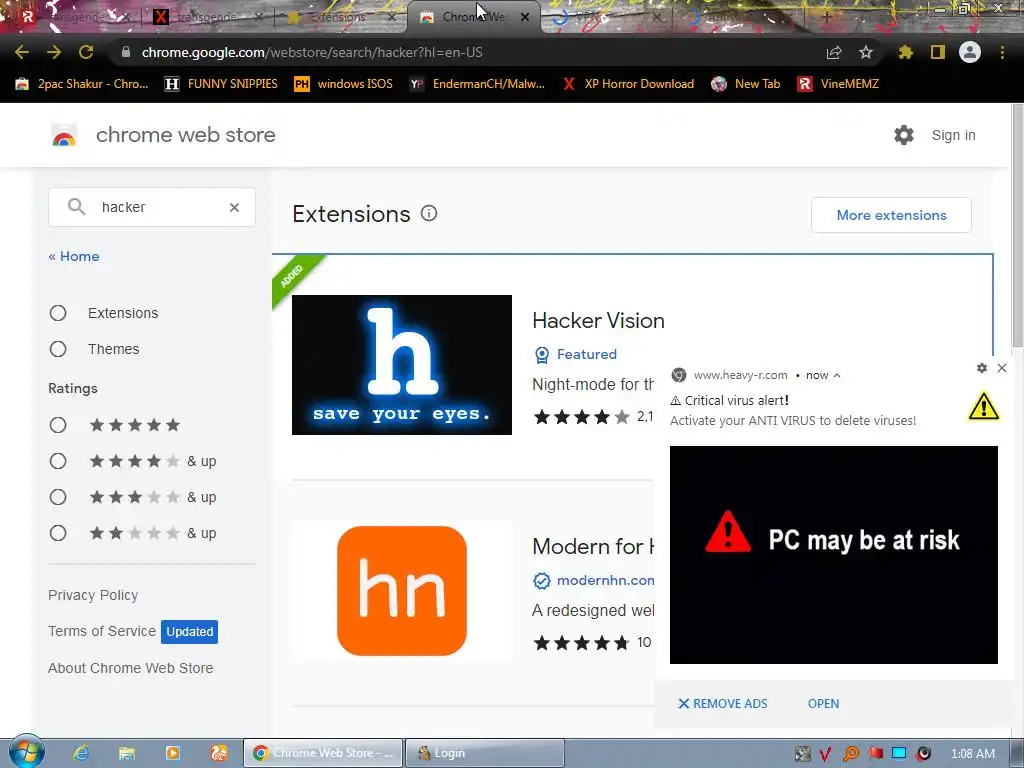The height and width of the screenshot is (768, 1024).
Task: Click the Chrome Web Store rainbow logo
Action: click(x=64, y=135)
